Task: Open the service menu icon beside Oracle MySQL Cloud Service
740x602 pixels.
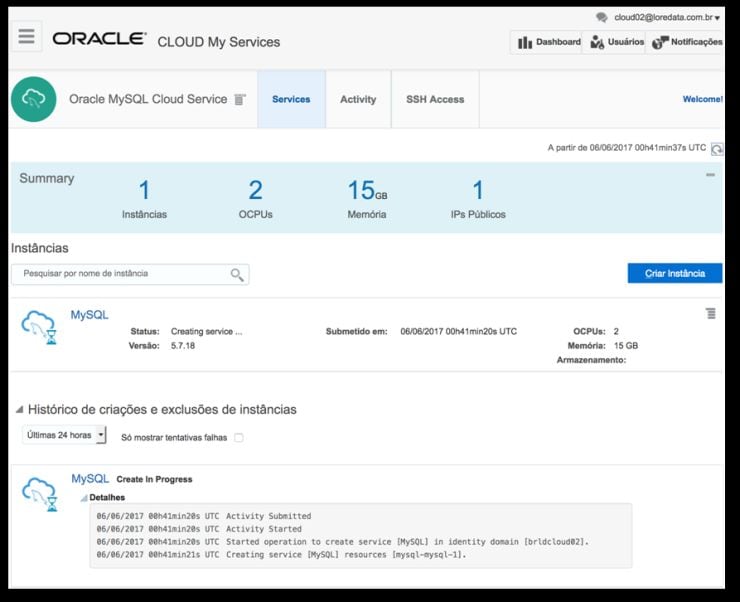Action: (240, 99)
